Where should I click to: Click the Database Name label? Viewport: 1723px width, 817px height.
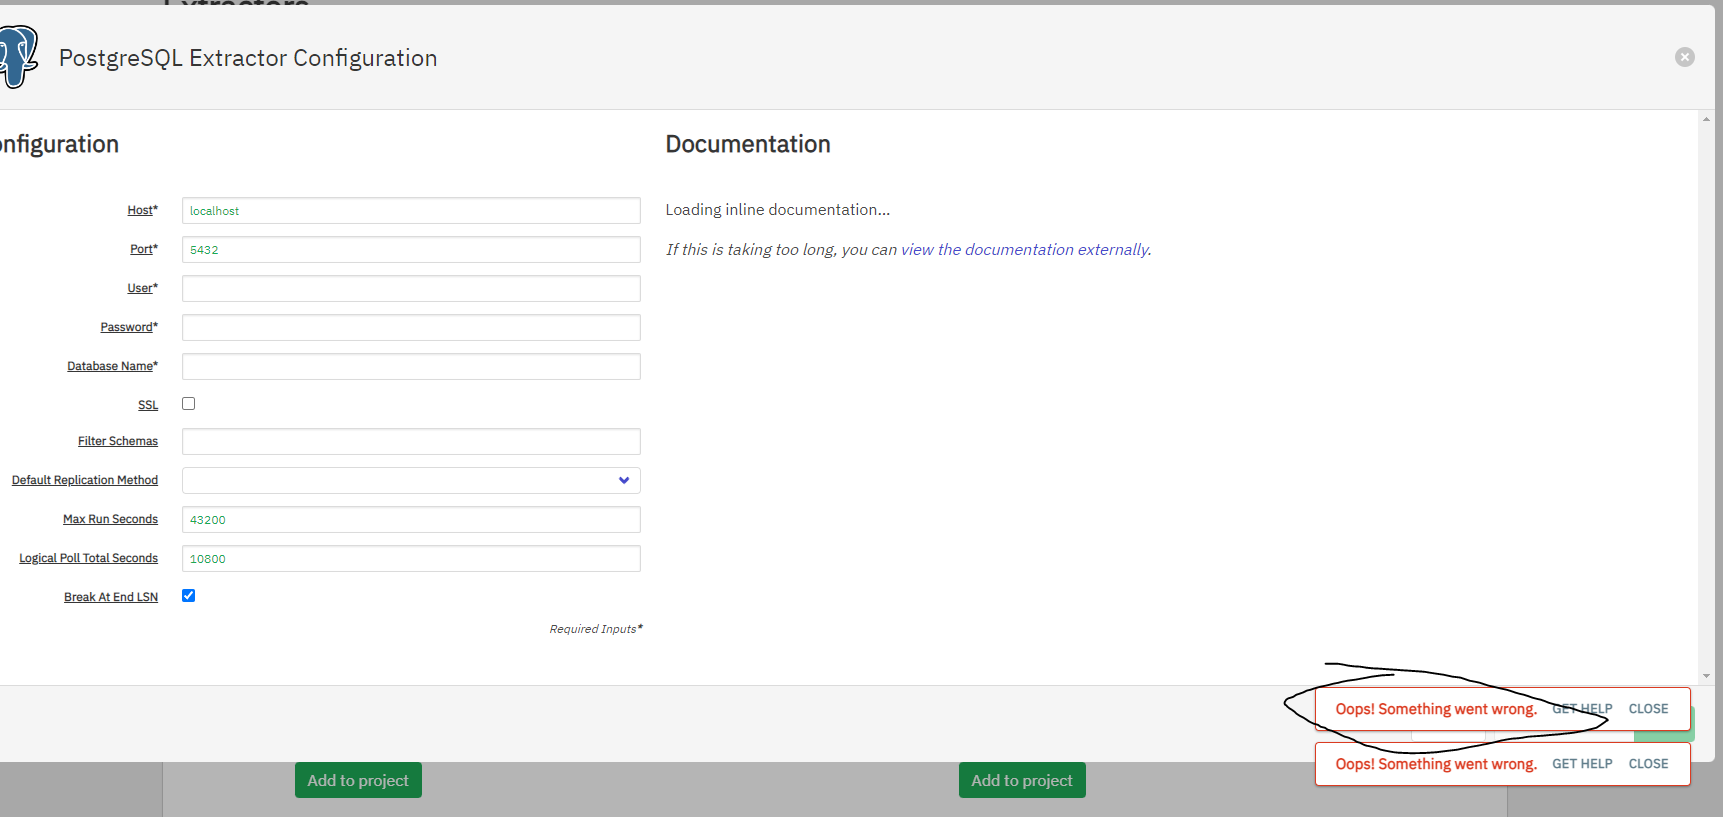click(x=110, y=366)
